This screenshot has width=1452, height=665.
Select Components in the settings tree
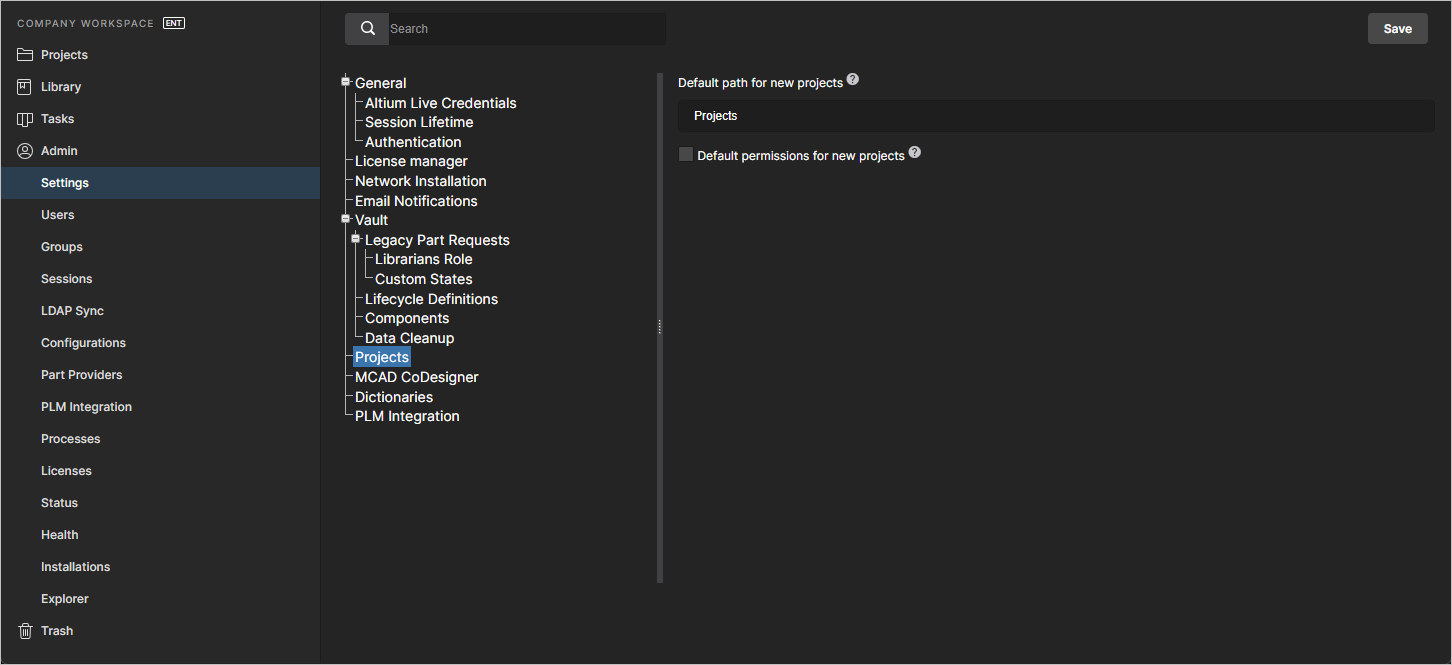coord(405,318)
